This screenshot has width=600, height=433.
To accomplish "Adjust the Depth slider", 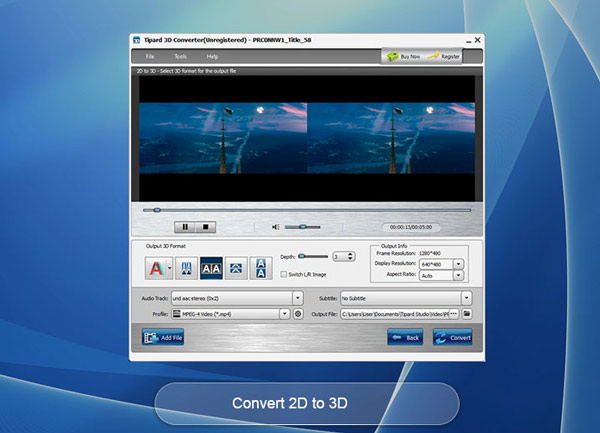I will [x=303, y=256].
